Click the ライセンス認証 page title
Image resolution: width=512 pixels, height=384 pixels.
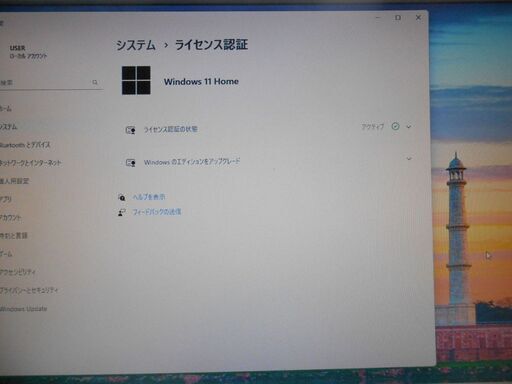(x=211, y=45)
